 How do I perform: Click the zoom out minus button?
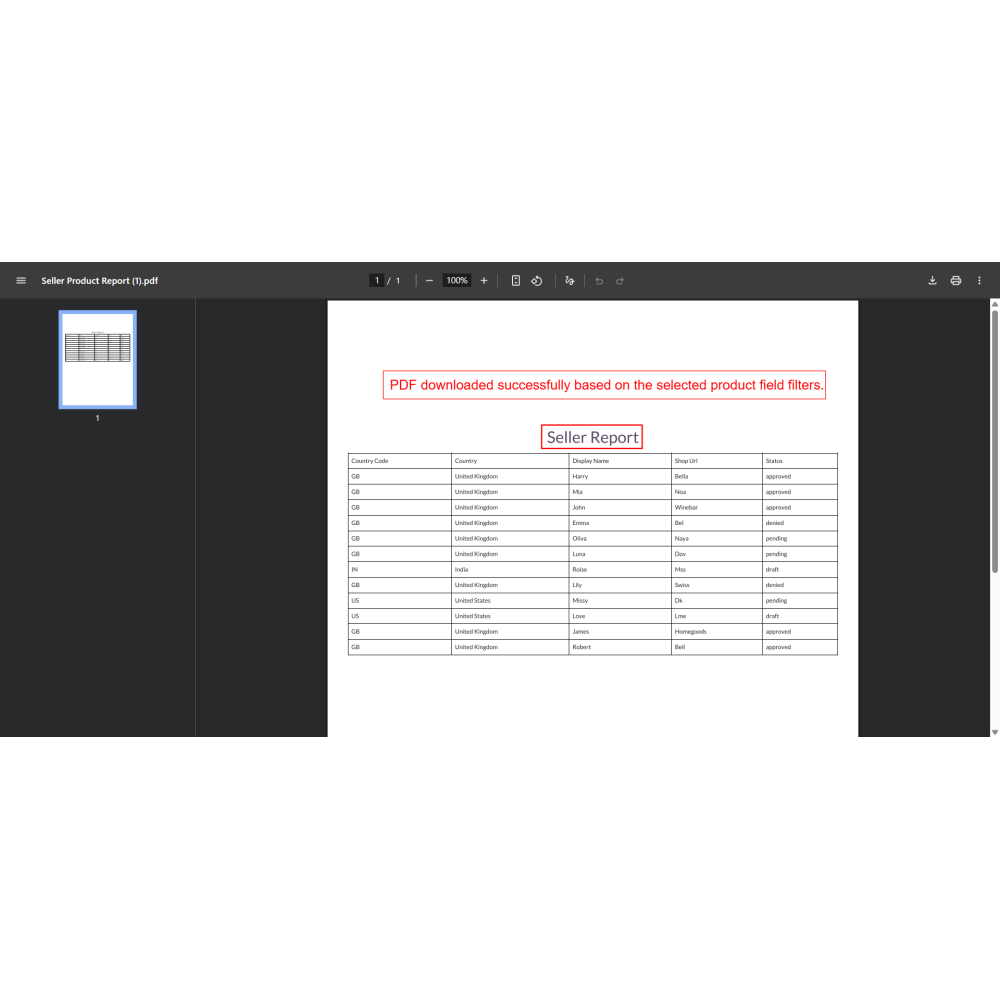429,281
